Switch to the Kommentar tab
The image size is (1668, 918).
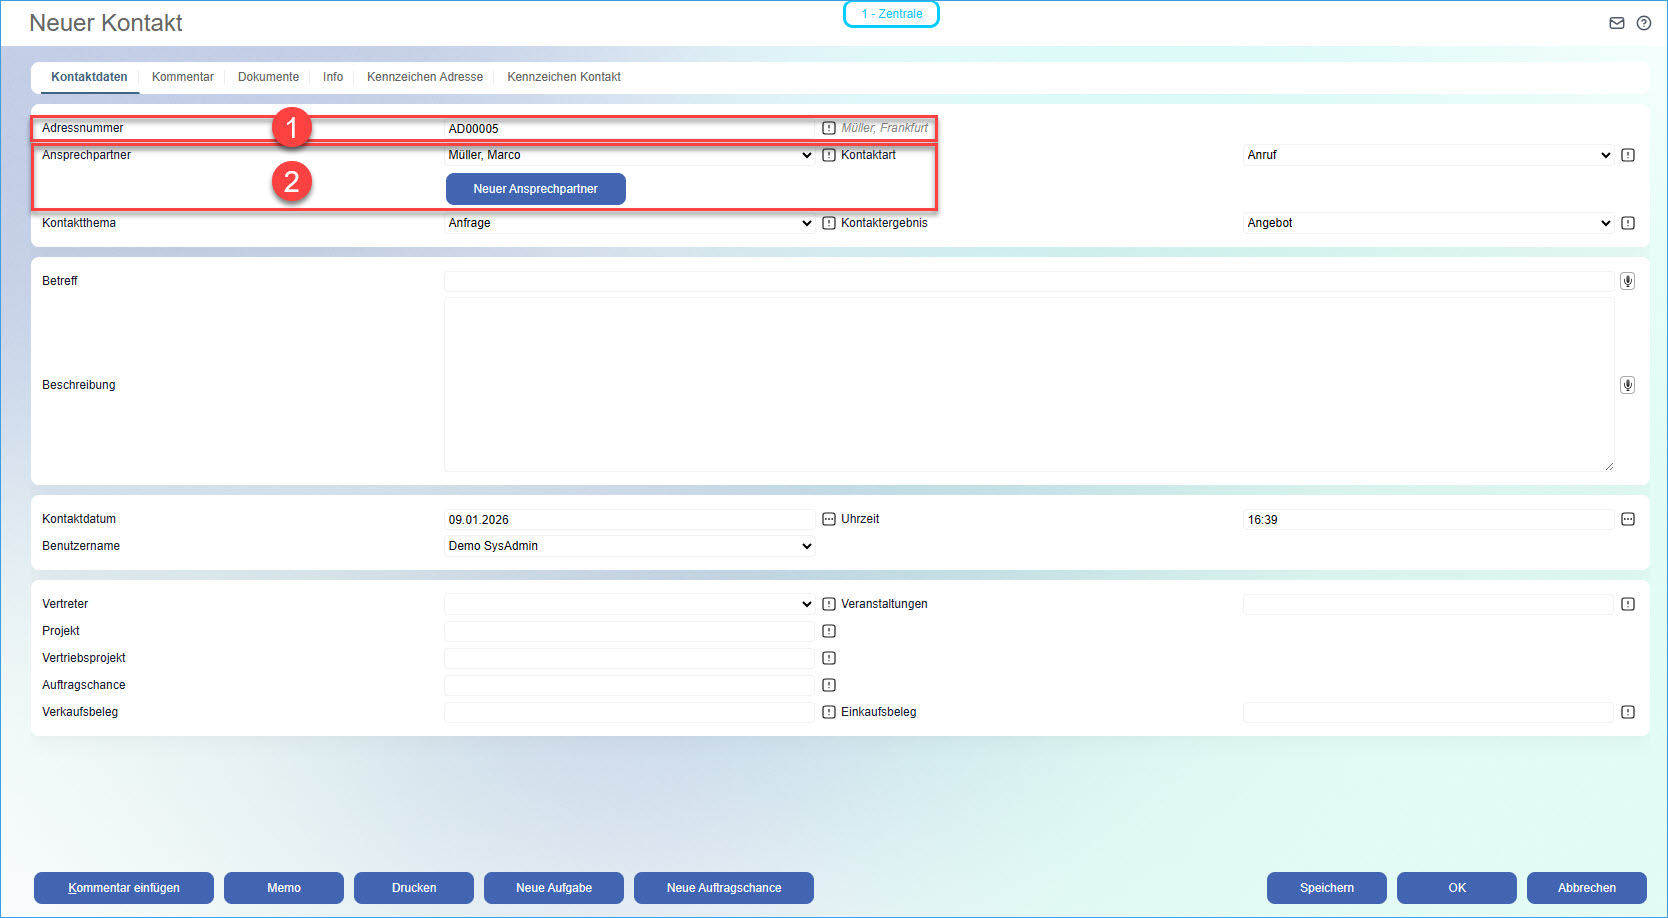182,77
